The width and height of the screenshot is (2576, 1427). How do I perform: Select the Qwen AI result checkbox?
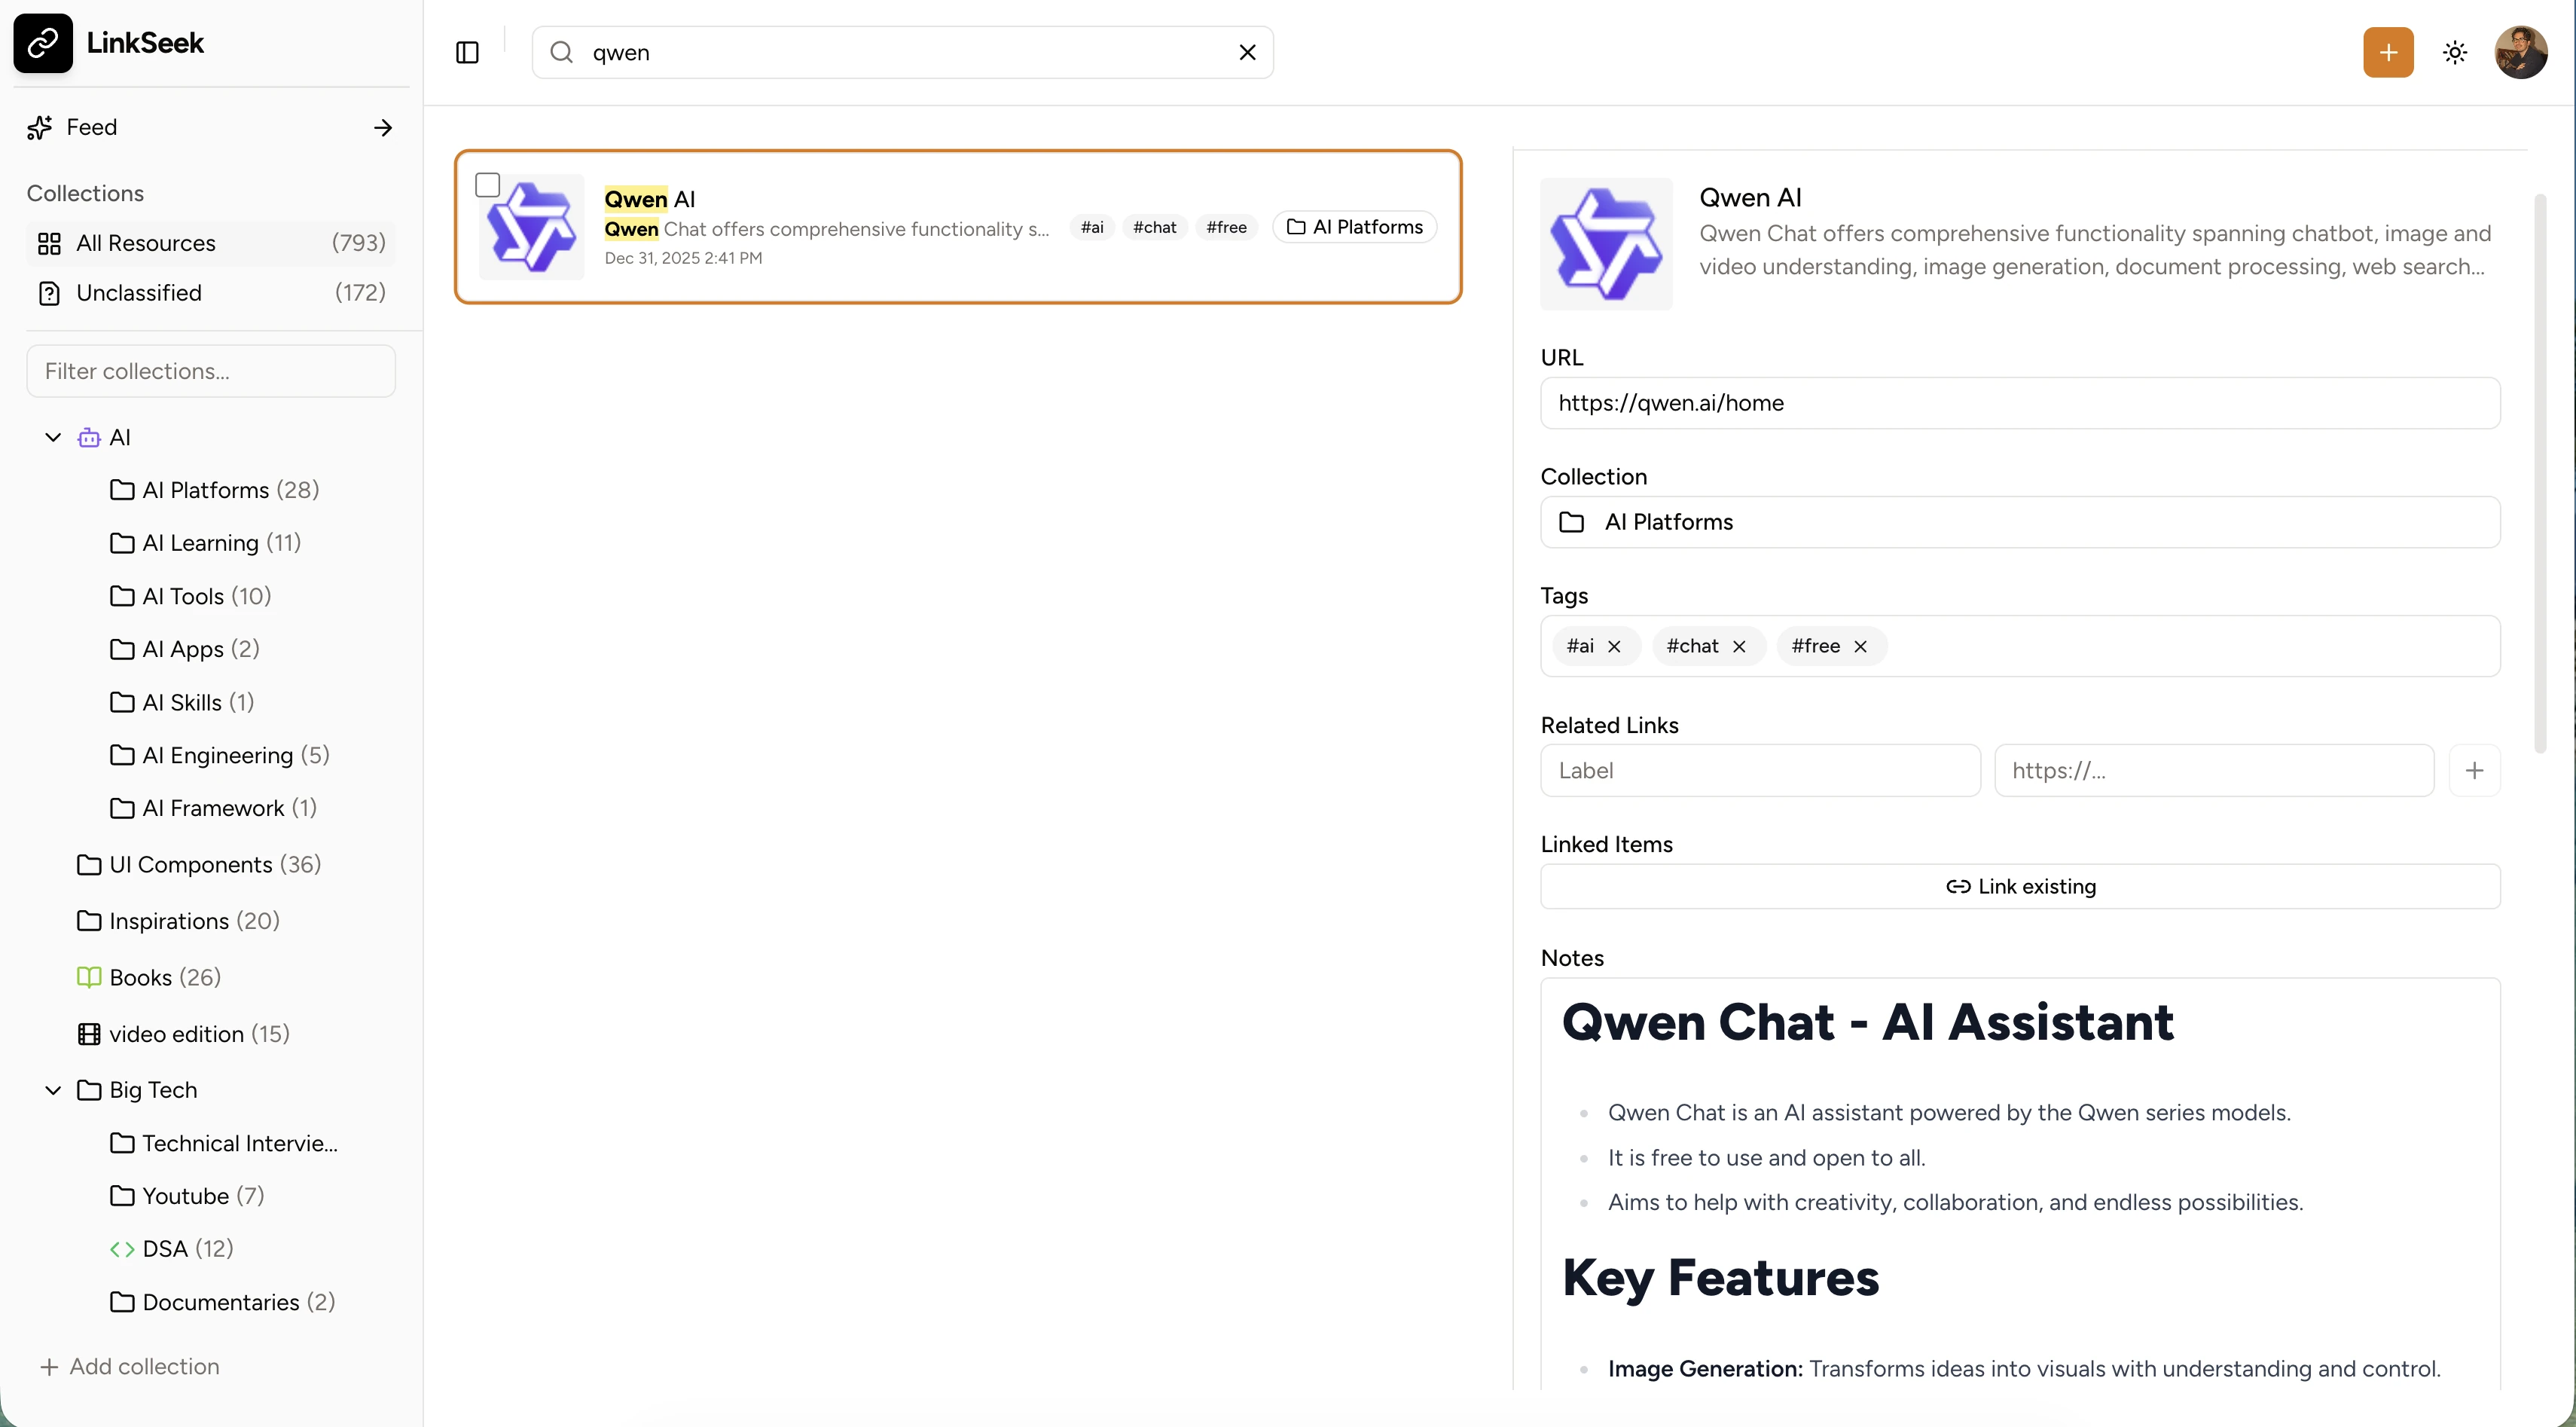click(x=487, y=185)
